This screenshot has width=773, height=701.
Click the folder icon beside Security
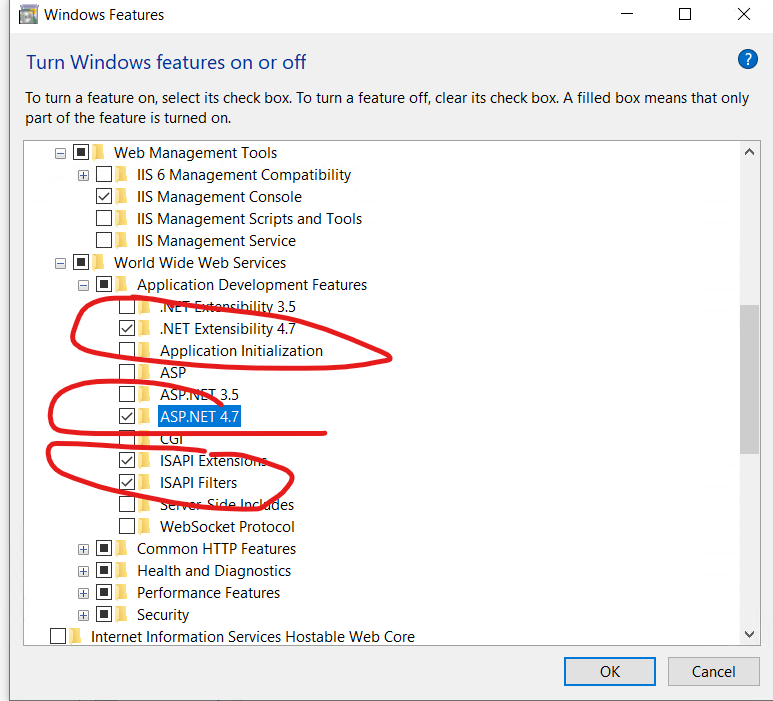(x=121, y=614)
